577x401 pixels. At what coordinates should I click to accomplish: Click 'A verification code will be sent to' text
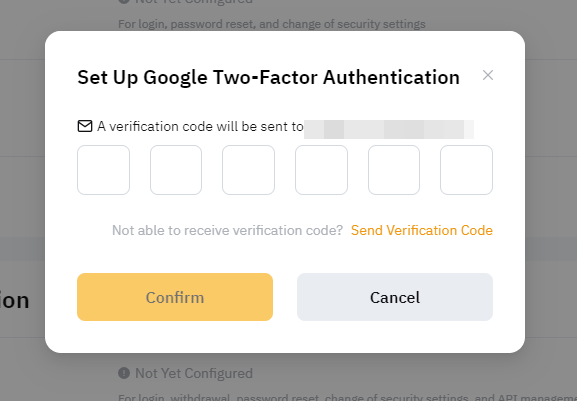click(x=200, y=126)
